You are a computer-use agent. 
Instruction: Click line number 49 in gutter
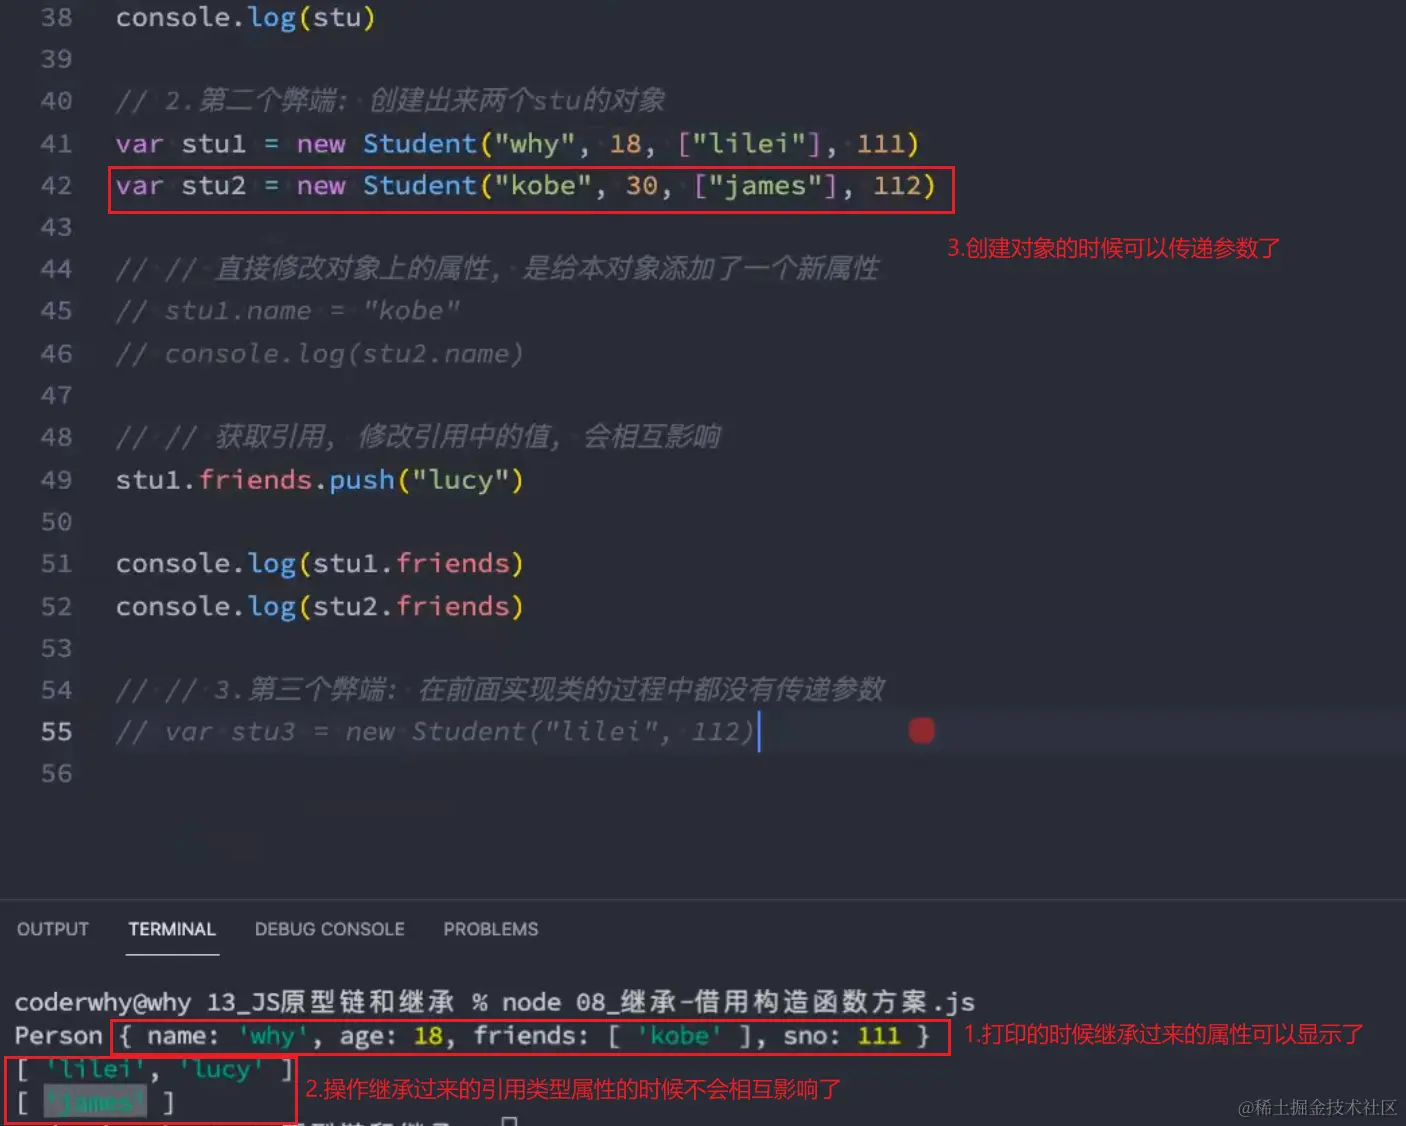coord(56,480)
